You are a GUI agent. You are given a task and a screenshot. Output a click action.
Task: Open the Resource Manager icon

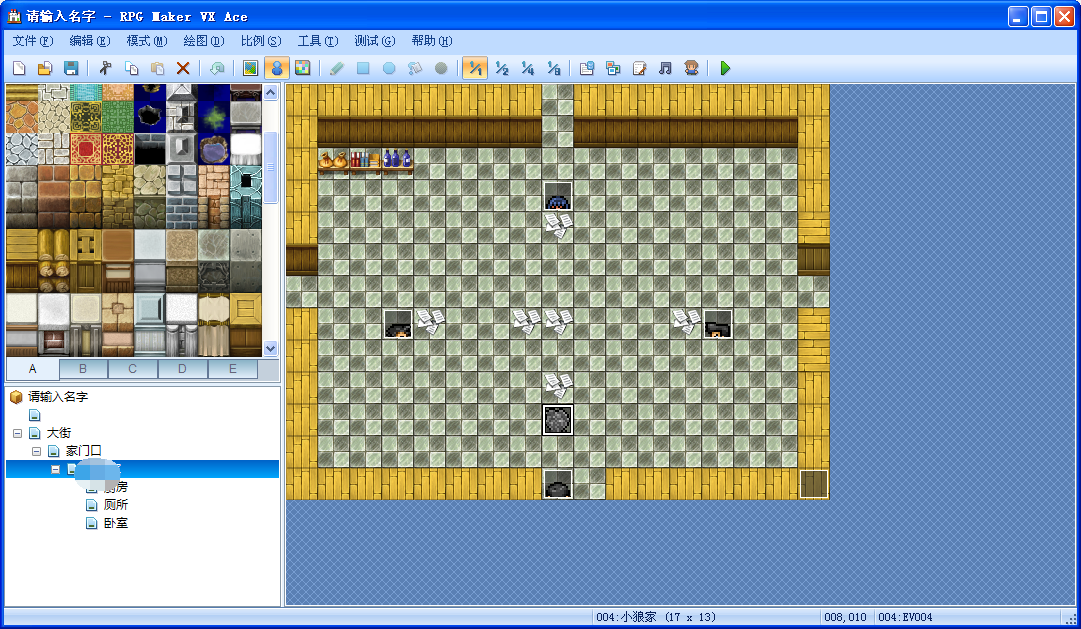[x=613, y=68]
